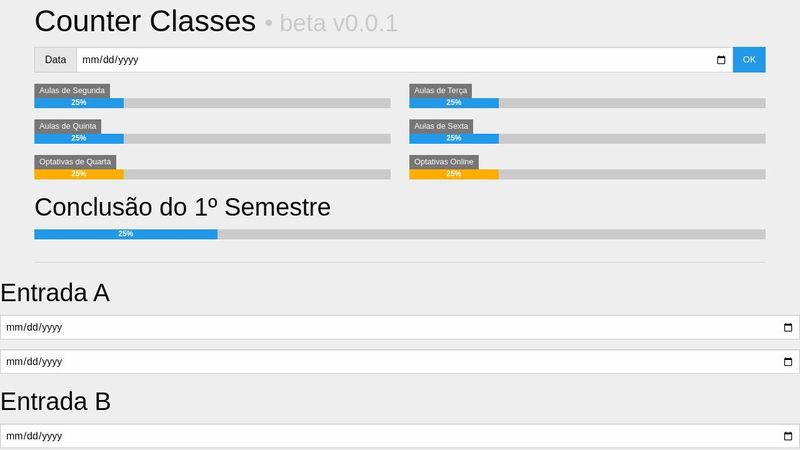Click the Optativas Online orange progress bar
The width and height of the screenshot is (800, 450).
(587, 174)
